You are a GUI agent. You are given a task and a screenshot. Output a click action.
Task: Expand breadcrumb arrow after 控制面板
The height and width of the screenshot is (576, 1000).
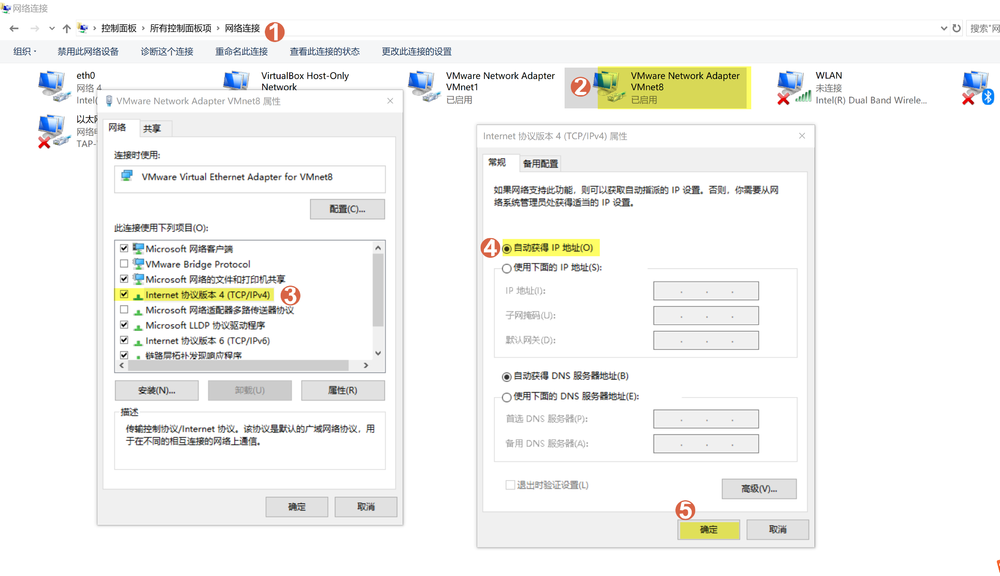coord(143,28)
